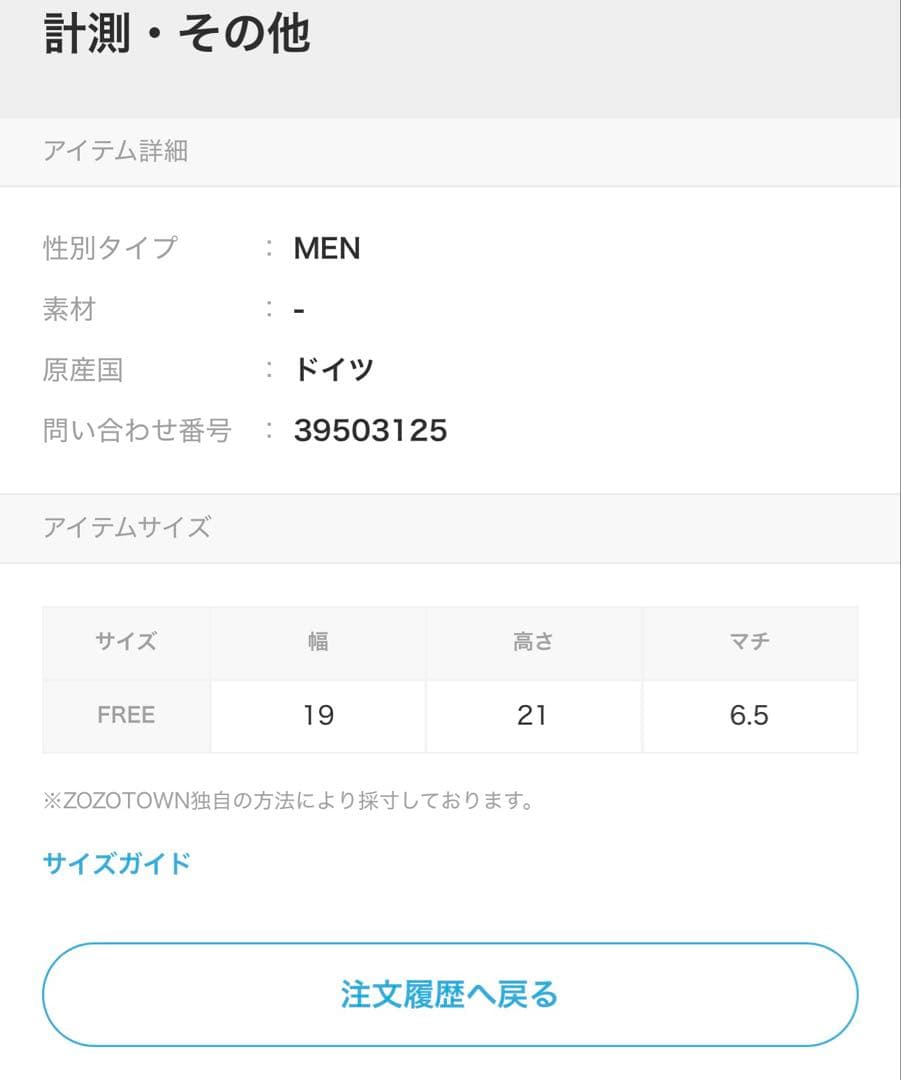The image size is (901, 1080).
Task: Open the サイズガイド link
Action: tap(116, 863)
